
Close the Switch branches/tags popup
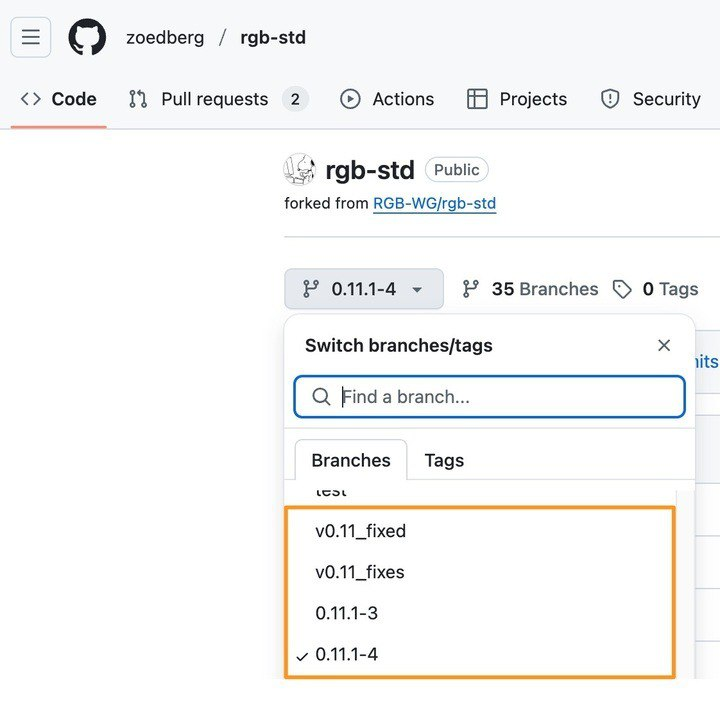click(x=664, y=345)
